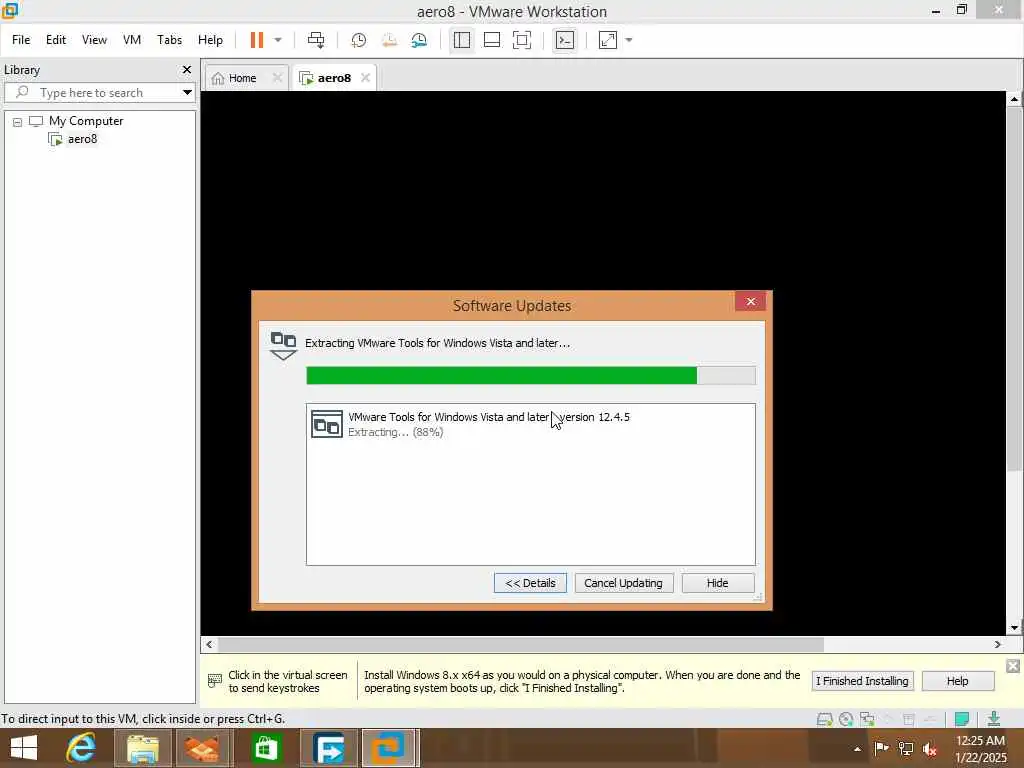
Task: Close the Software Updates dialog
Action: tap(750, 301)
